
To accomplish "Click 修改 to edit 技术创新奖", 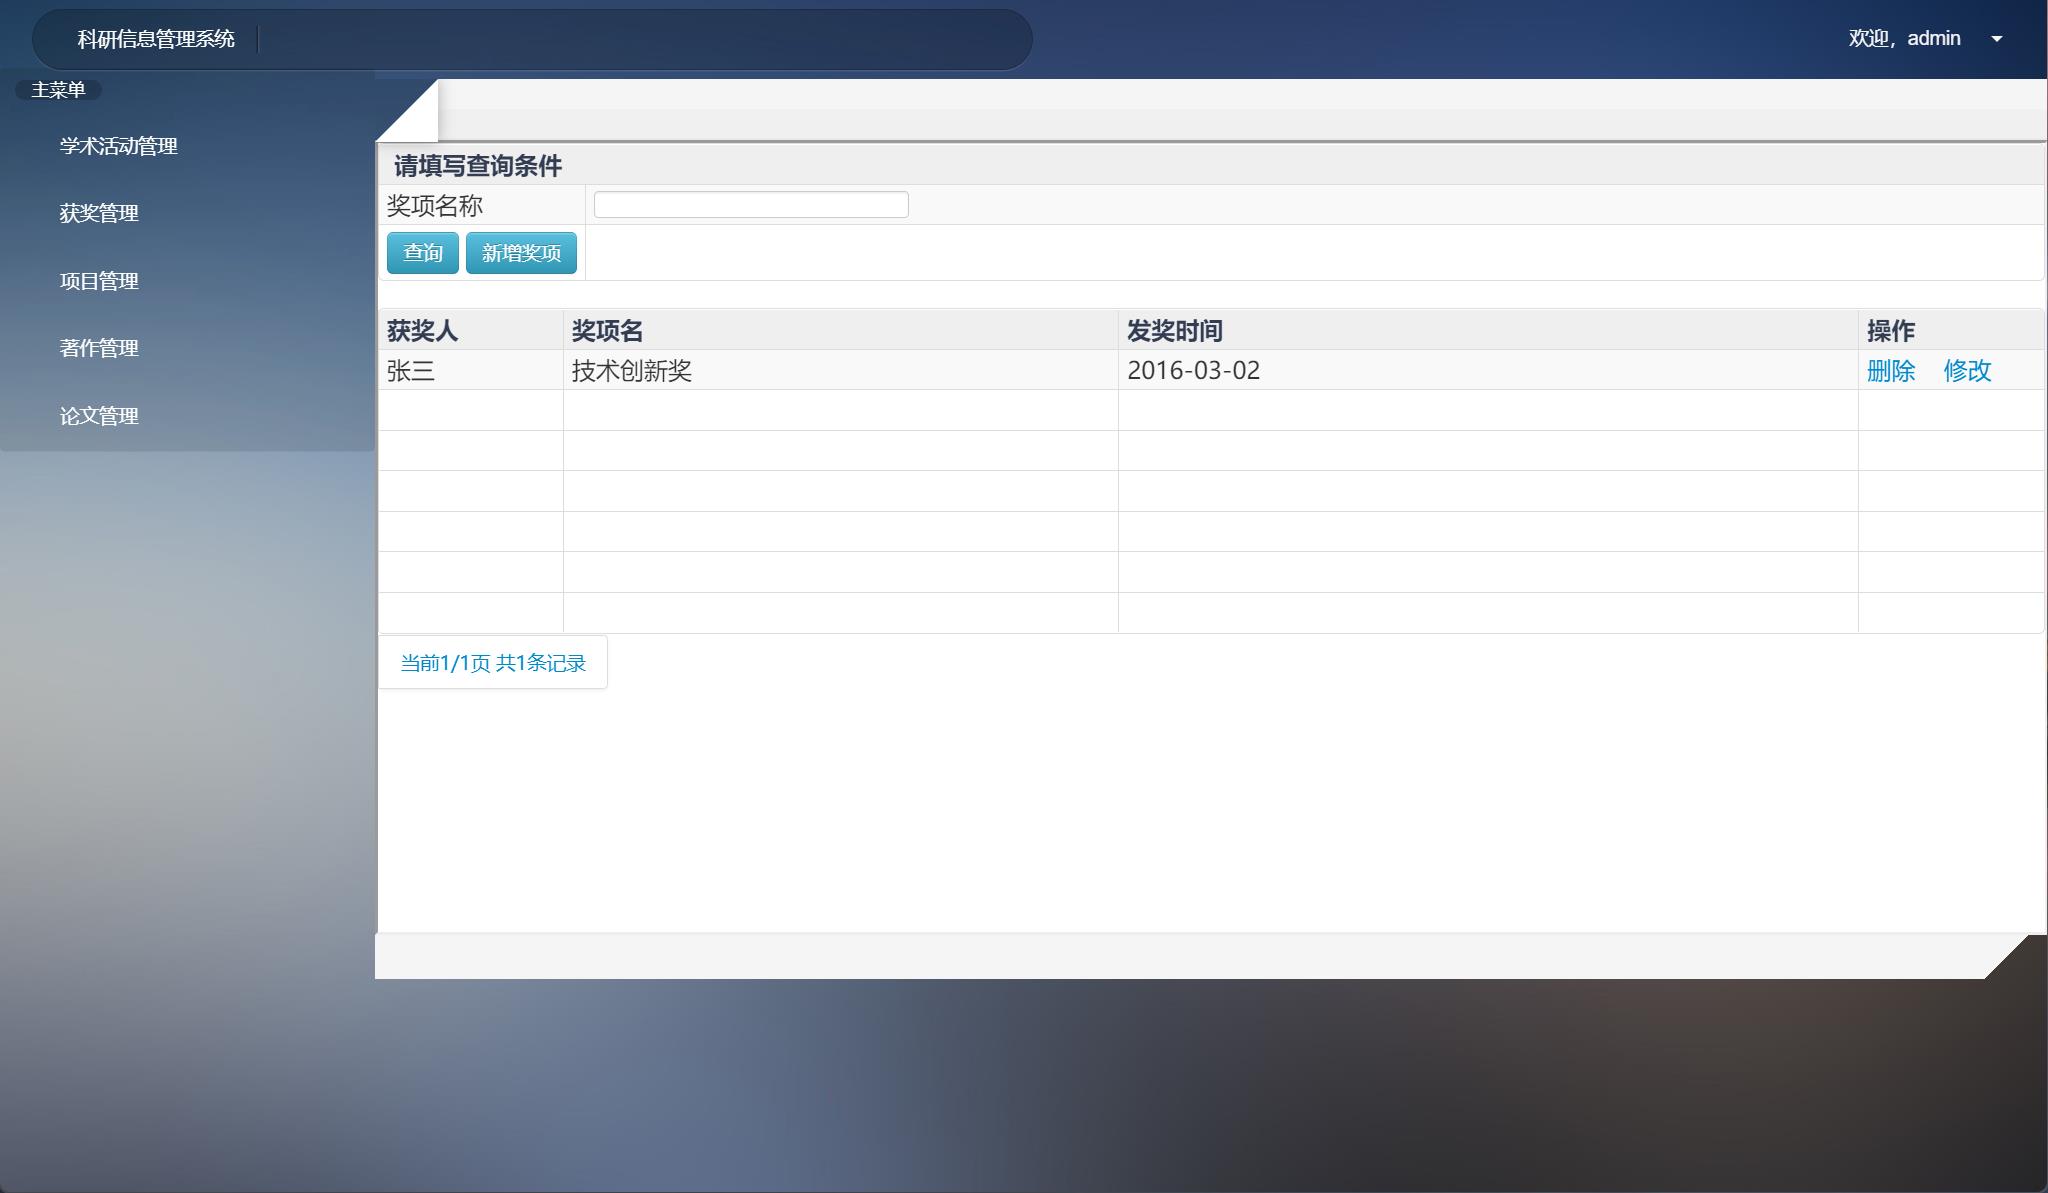I will coord(1966,371).
